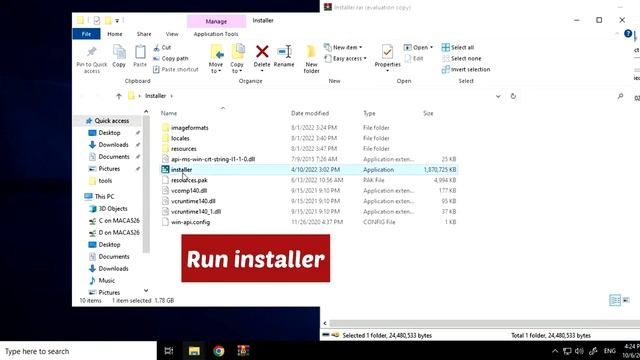This screenshot has height=360, width=640.
Task: Open Music in navigation pane
Action: [102, 280]
